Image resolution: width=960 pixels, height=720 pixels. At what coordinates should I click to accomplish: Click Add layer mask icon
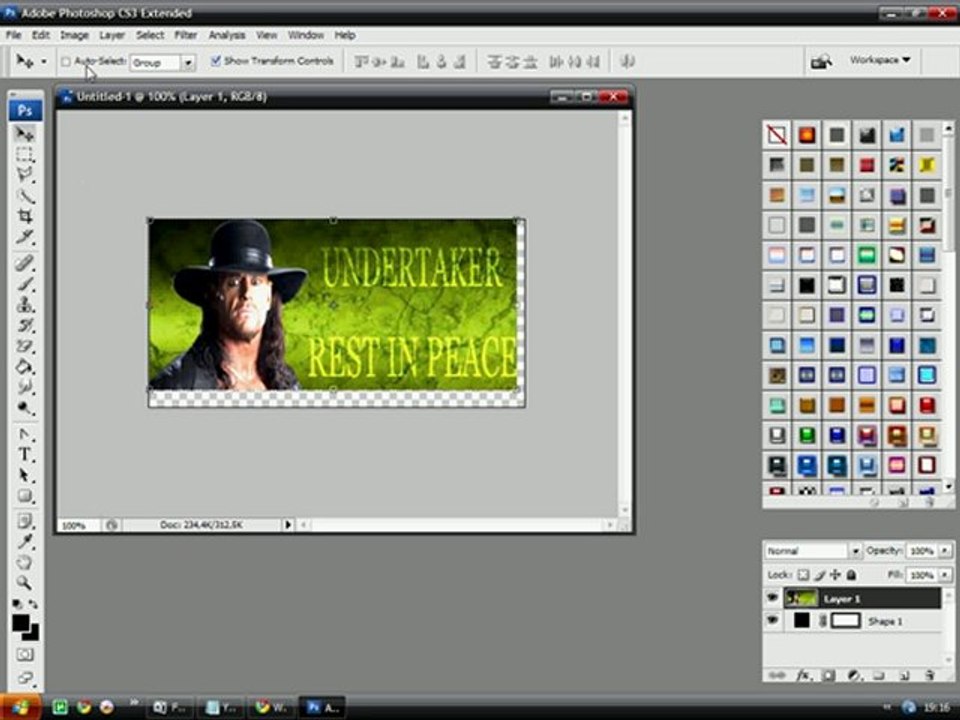[x=828, y=675]
